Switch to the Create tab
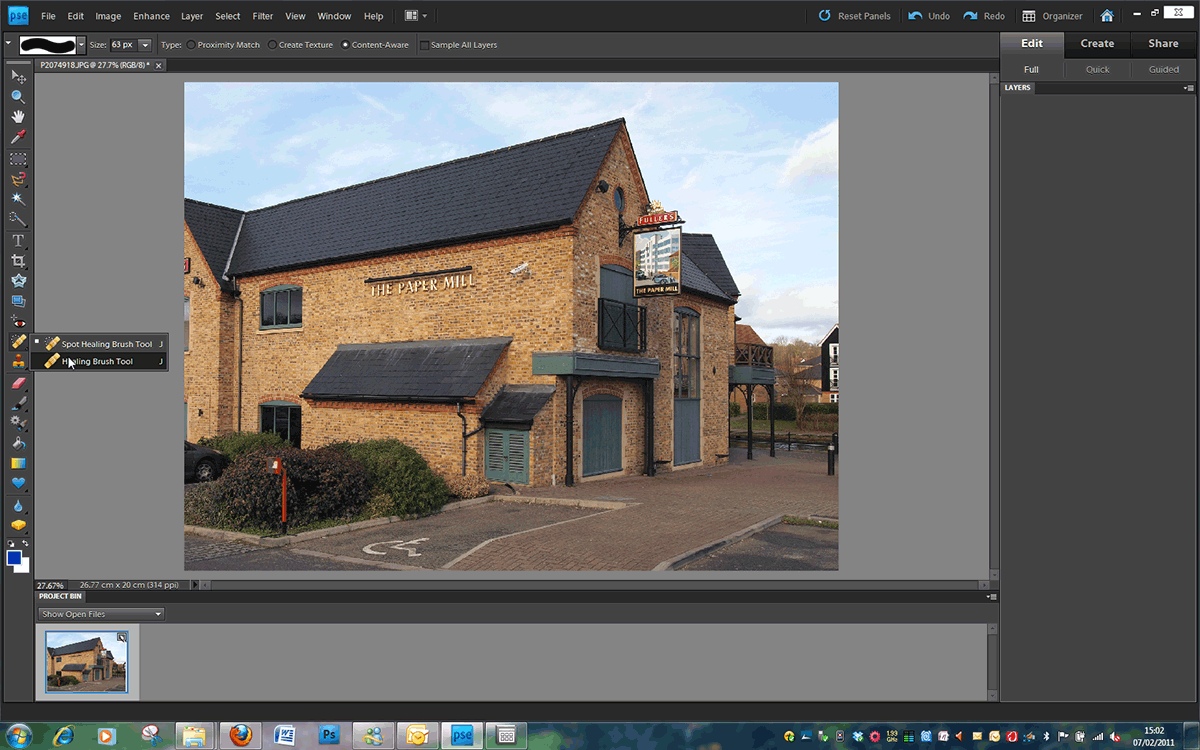Image resolution: width=1200 pixels, height=750 pixels. [1097, 43]
